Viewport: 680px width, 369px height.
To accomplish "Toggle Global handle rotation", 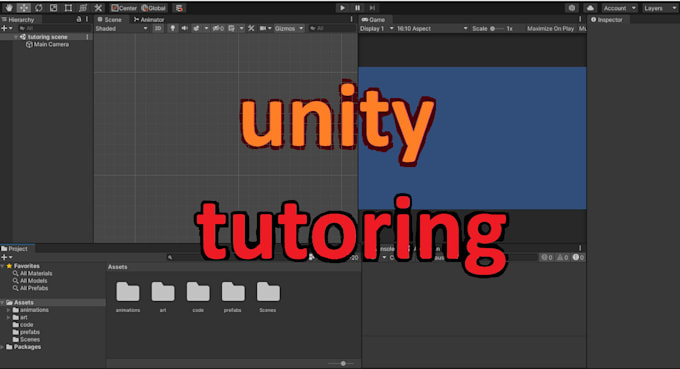I will point(154,8).
